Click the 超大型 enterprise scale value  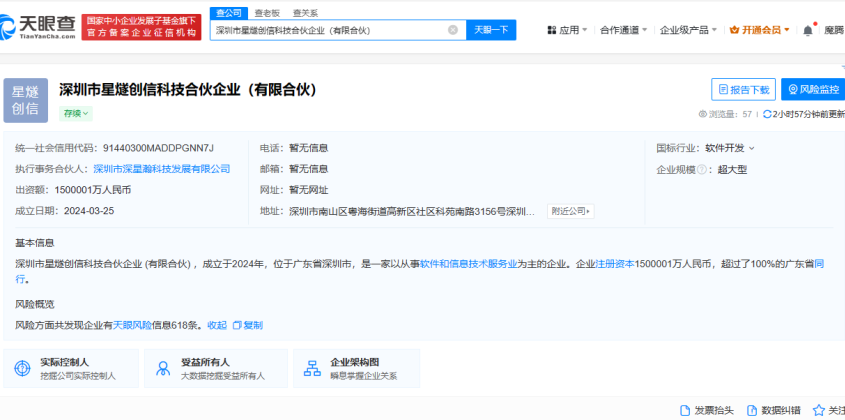(x=732, y=170)
